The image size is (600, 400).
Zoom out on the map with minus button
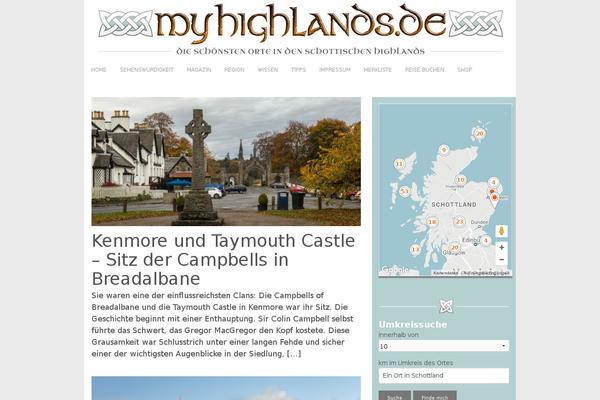pos(501,260)
